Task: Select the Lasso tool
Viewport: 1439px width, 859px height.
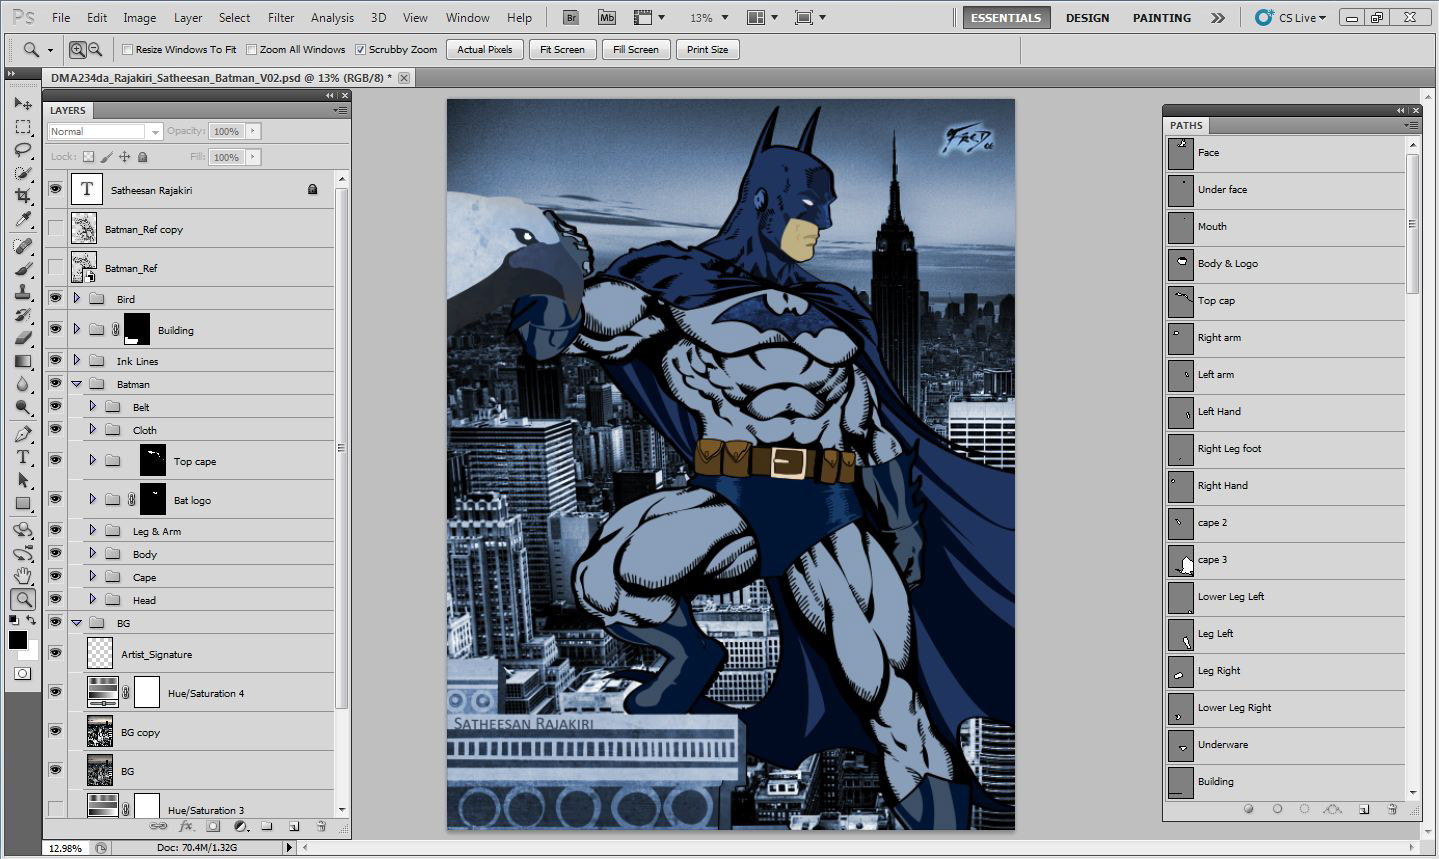Action: coord(23,150)
